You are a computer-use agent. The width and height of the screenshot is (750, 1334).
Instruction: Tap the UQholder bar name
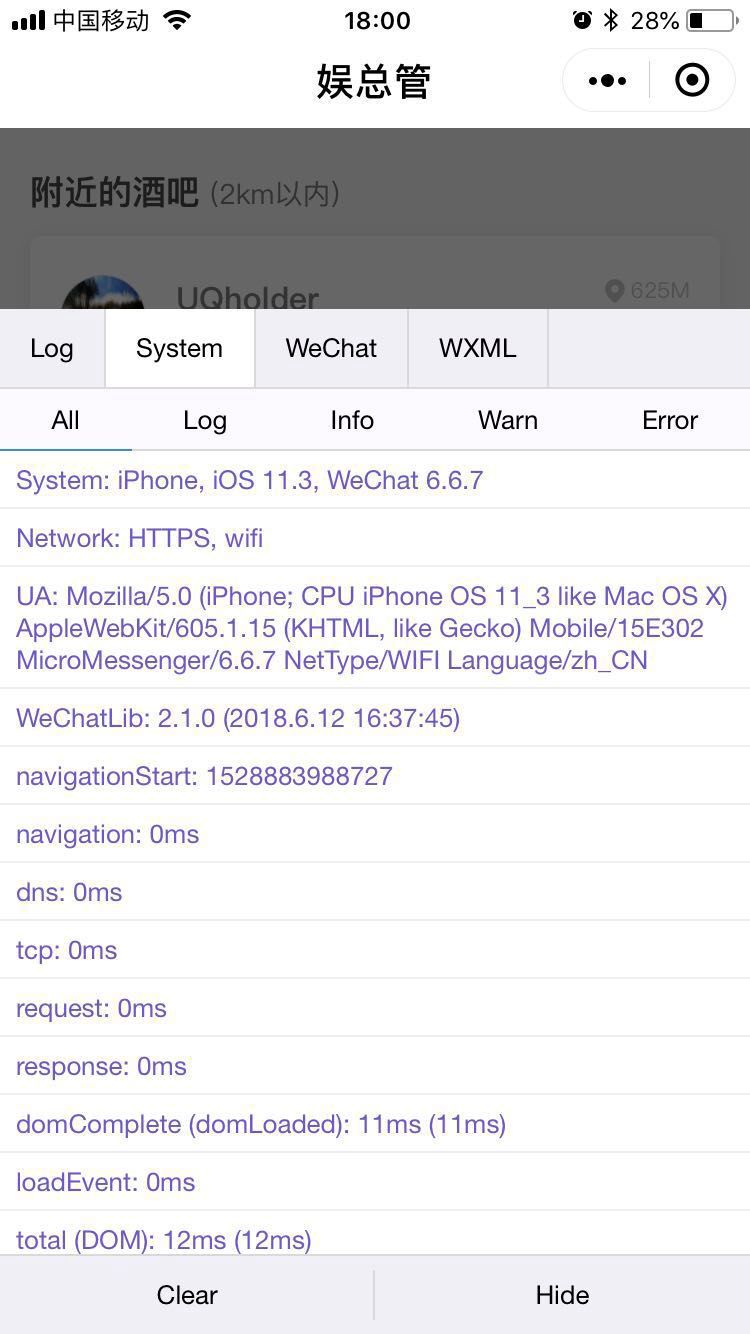[248, 297]
